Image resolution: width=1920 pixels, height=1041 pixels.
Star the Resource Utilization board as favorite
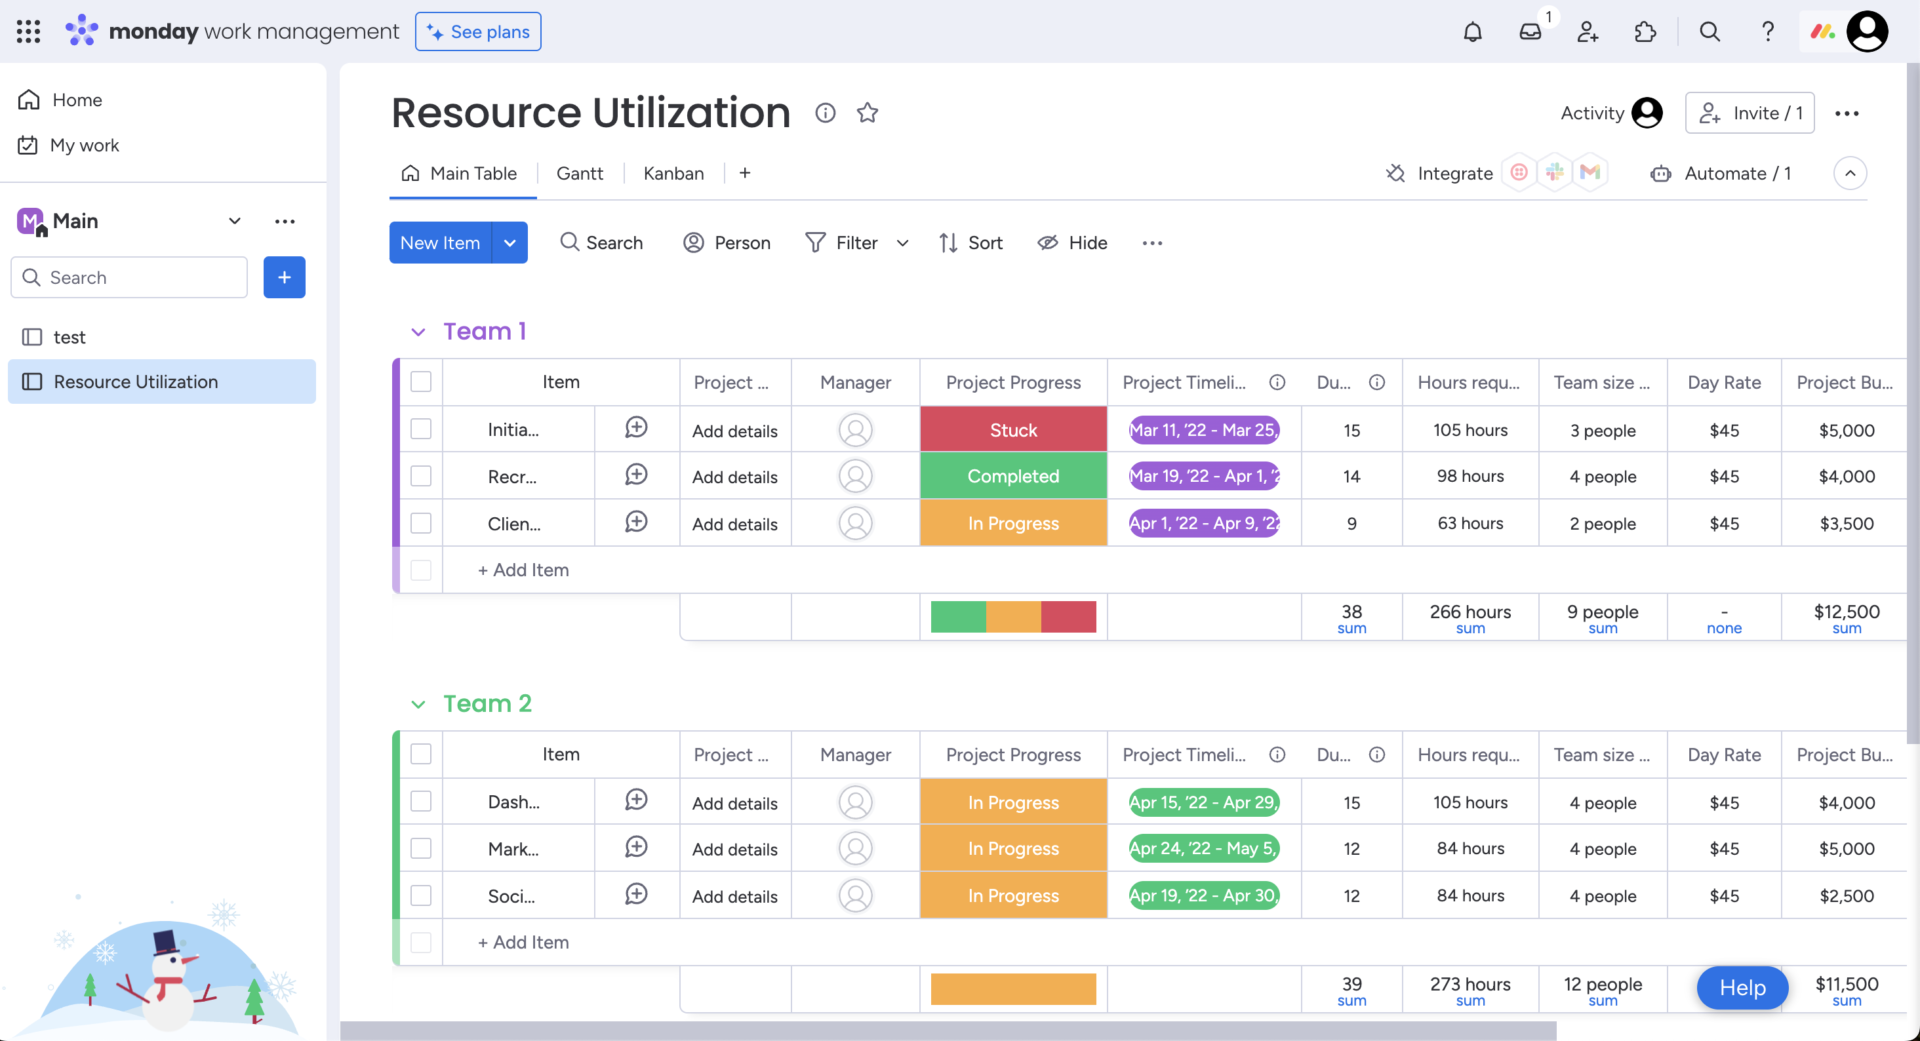coord(867,113)
